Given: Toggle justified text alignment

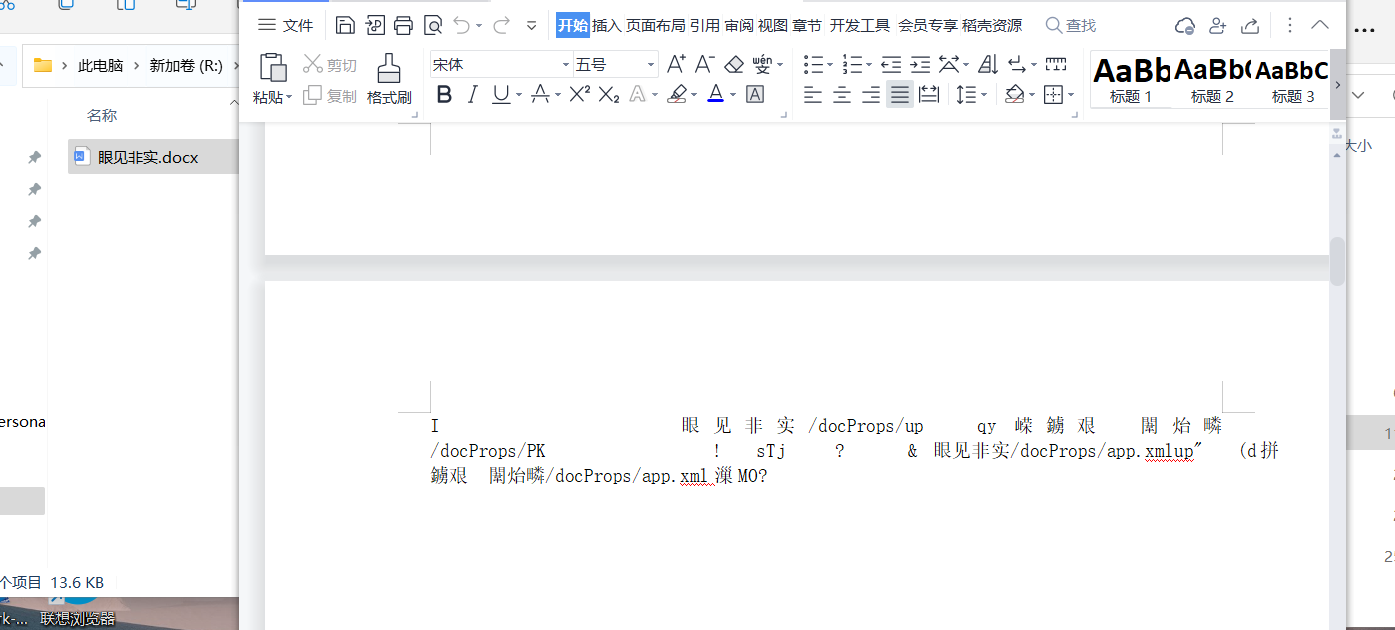Looking at the screenshot, I should pyautogui.click(x=900, y=94).
